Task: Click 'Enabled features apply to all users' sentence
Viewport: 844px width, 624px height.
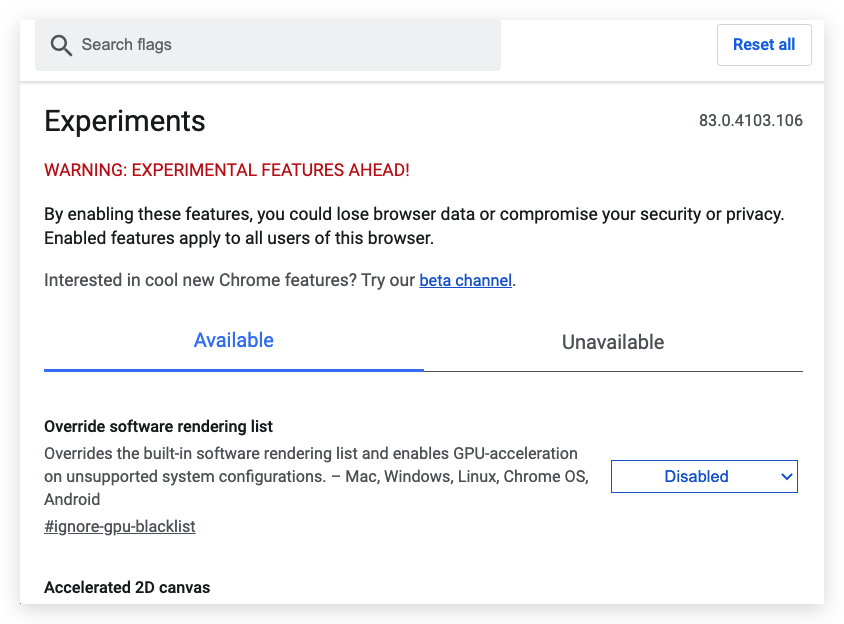Action: tap(239, 238)
